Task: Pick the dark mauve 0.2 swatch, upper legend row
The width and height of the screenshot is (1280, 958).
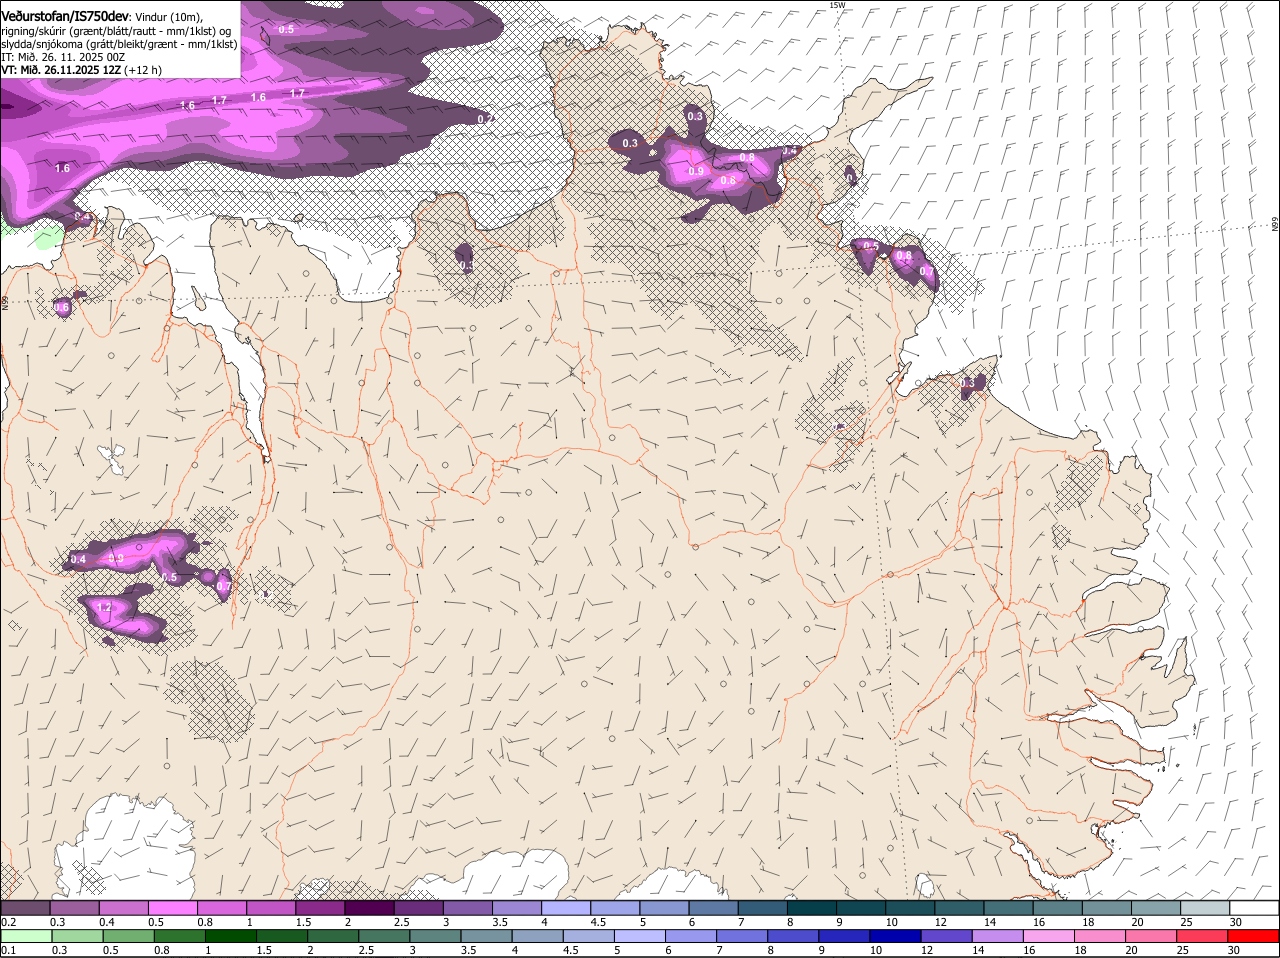Action: [x=25, y=907]
